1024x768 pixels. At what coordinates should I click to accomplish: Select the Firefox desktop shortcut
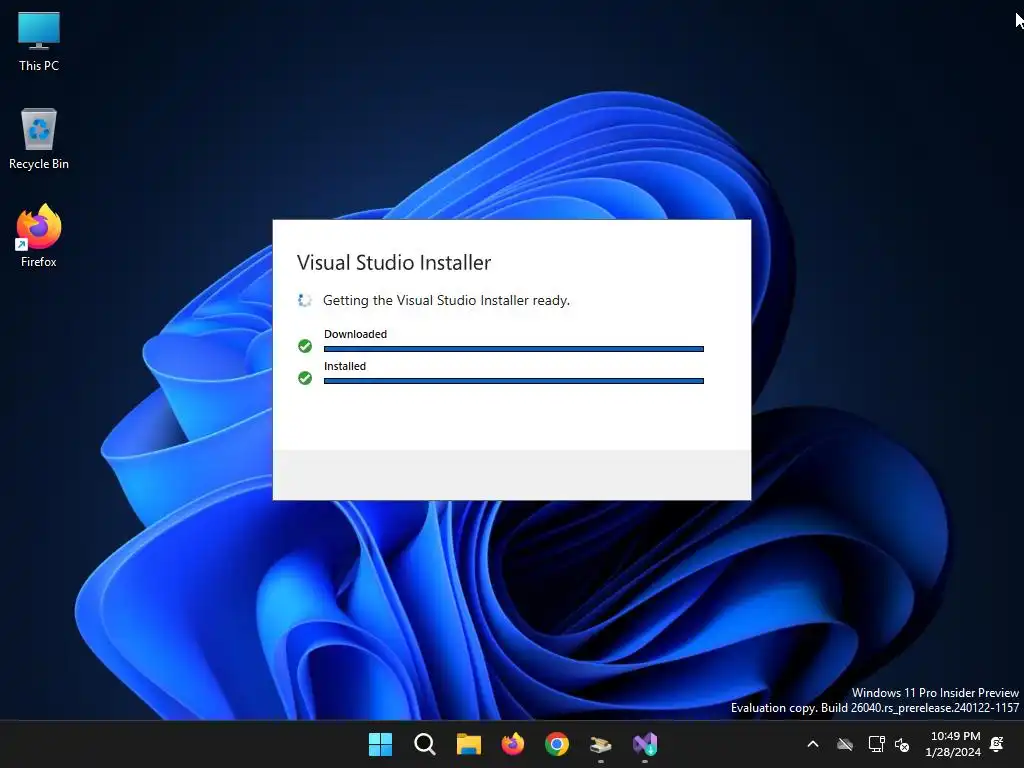[39, 236]
